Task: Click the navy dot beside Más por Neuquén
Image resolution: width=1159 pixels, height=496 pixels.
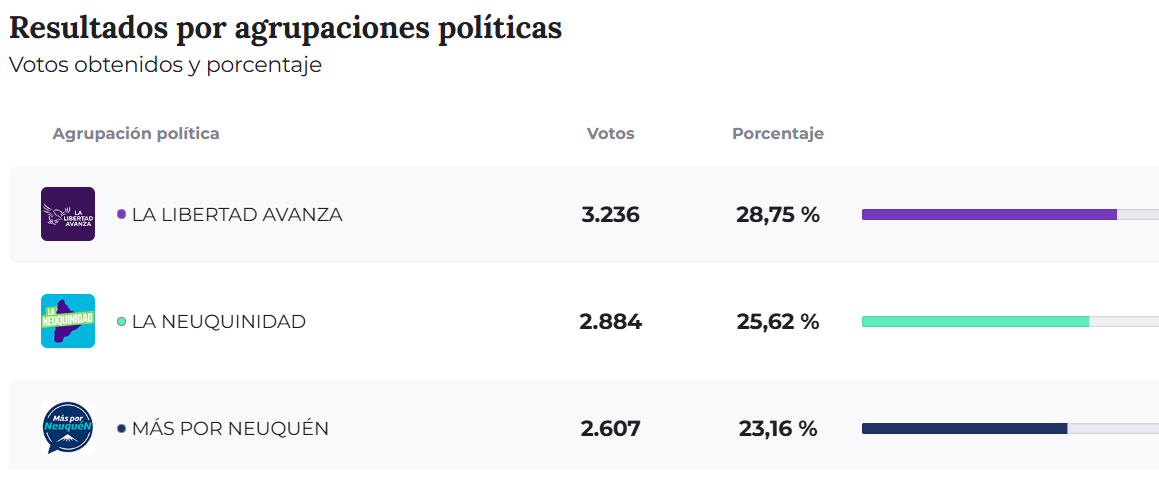Action: click(x=122, y=429)
